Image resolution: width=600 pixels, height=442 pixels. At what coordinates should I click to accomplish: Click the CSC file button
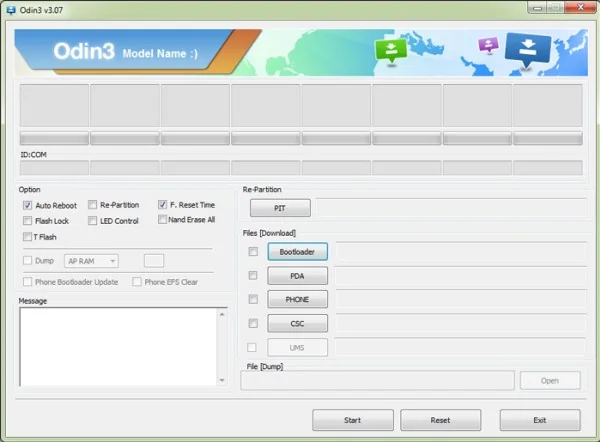pos(297,323)
